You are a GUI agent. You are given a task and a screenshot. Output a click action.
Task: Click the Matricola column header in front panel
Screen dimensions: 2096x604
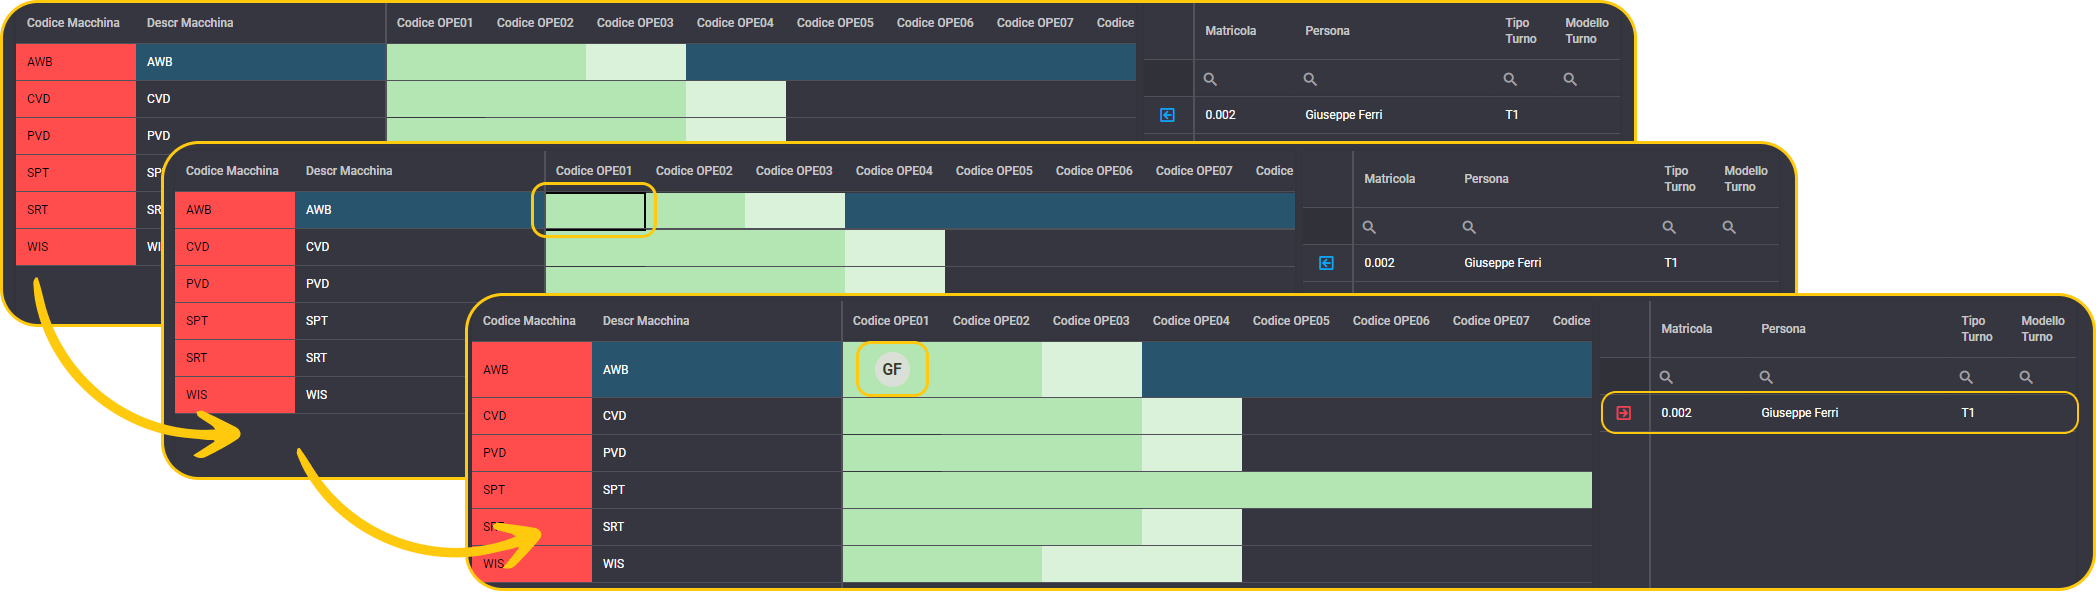click(1687, 329)
